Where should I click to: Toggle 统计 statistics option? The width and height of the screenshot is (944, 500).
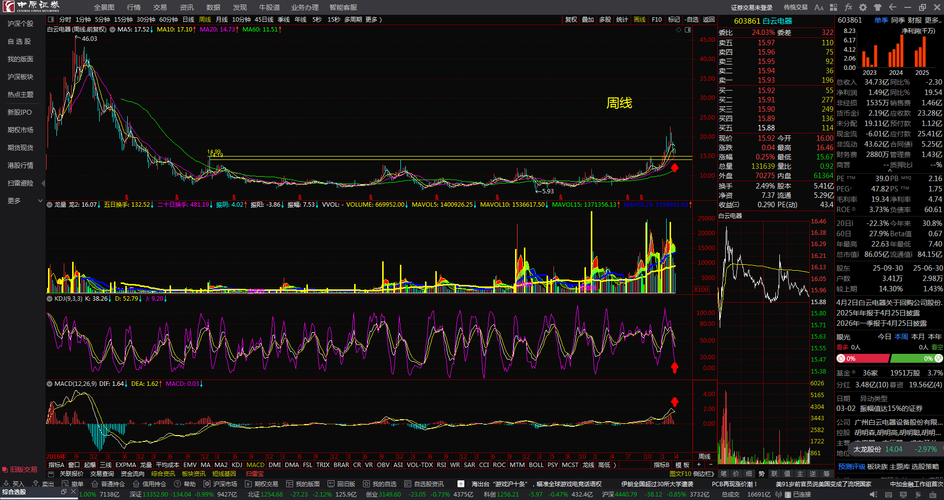[x=622, y=19]
